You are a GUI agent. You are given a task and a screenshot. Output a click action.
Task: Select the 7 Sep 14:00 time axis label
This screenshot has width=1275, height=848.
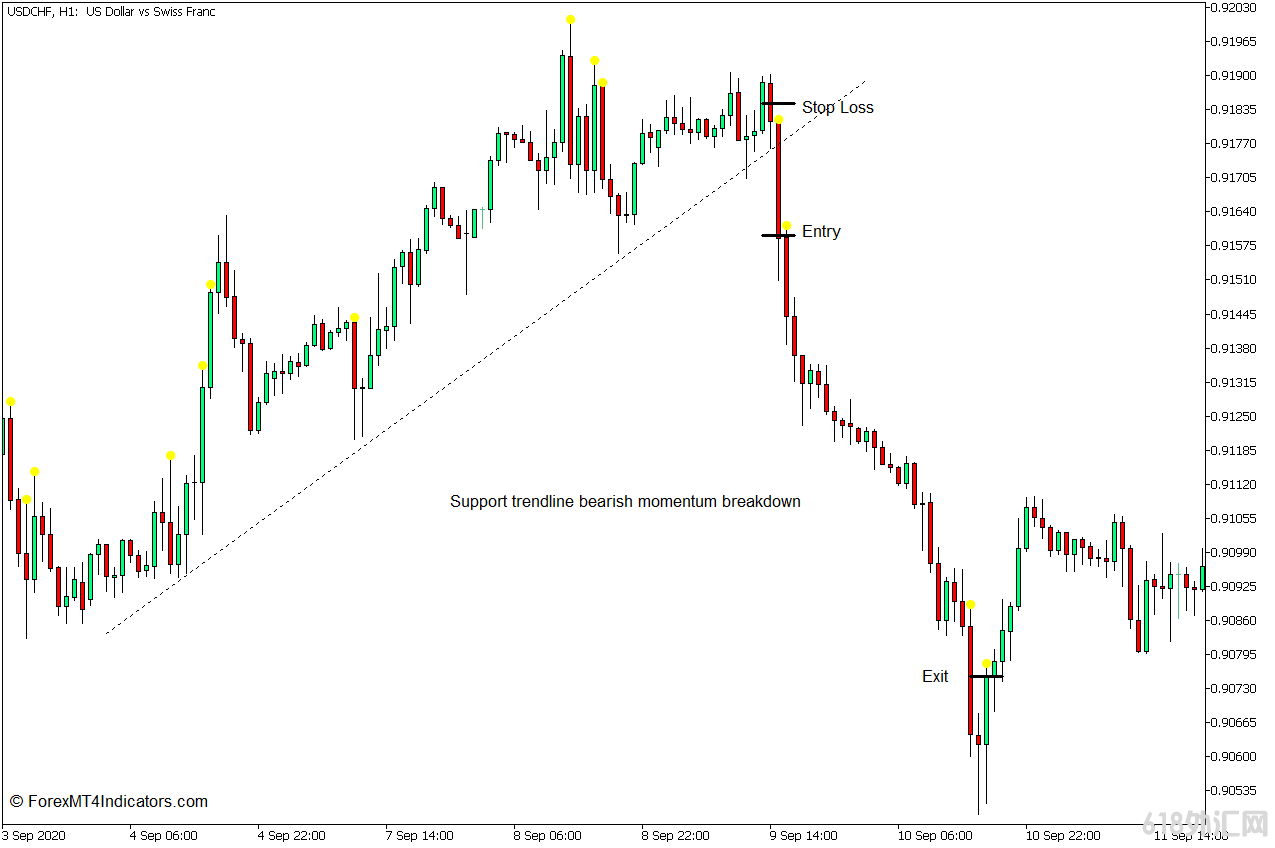click(x=419, y=836)
